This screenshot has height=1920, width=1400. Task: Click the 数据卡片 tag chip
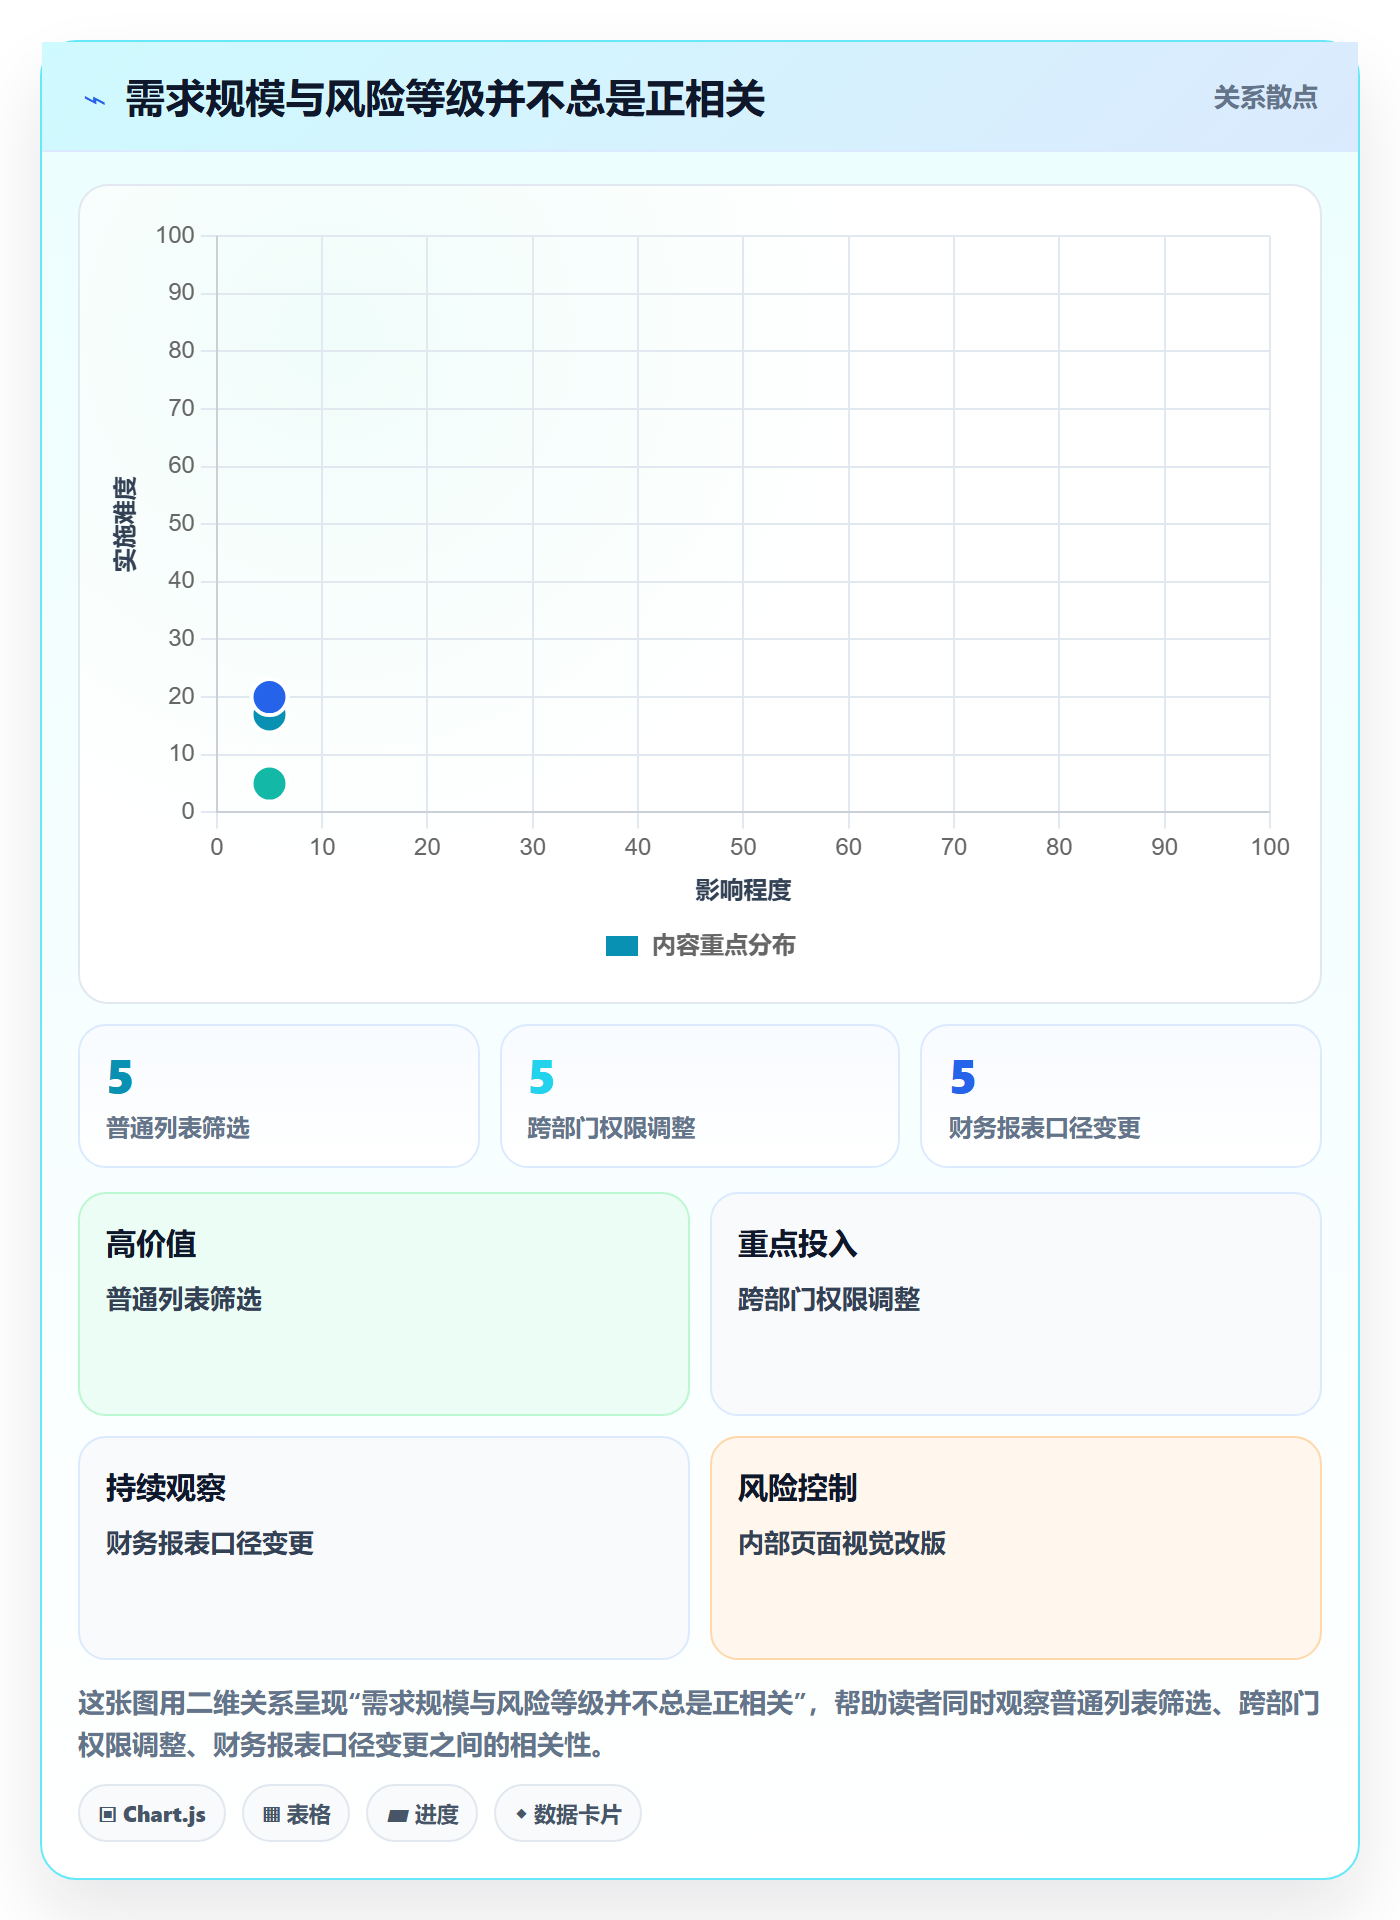point(568,1814)
